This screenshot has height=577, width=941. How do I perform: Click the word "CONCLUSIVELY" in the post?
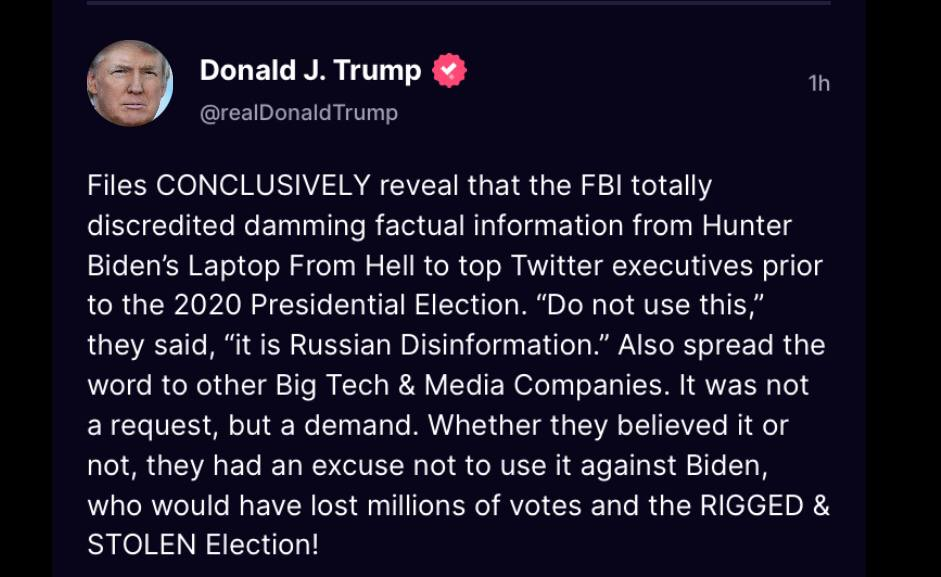click(x=264, y=186)
